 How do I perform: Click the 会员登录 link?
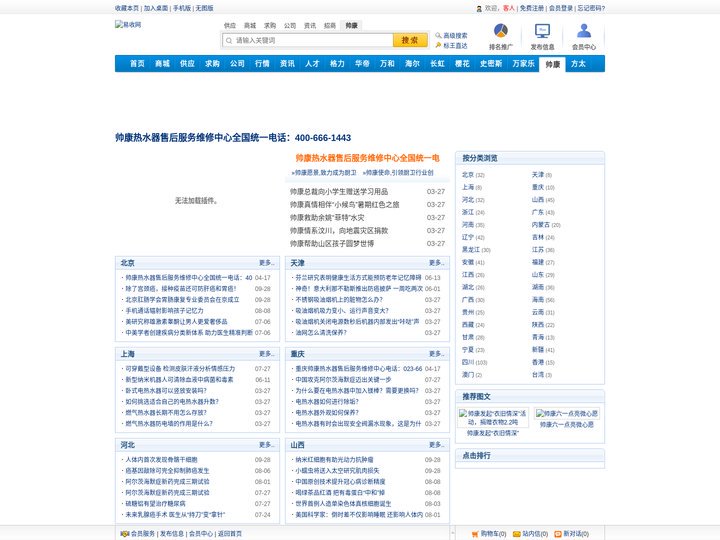tap(561, 8)
